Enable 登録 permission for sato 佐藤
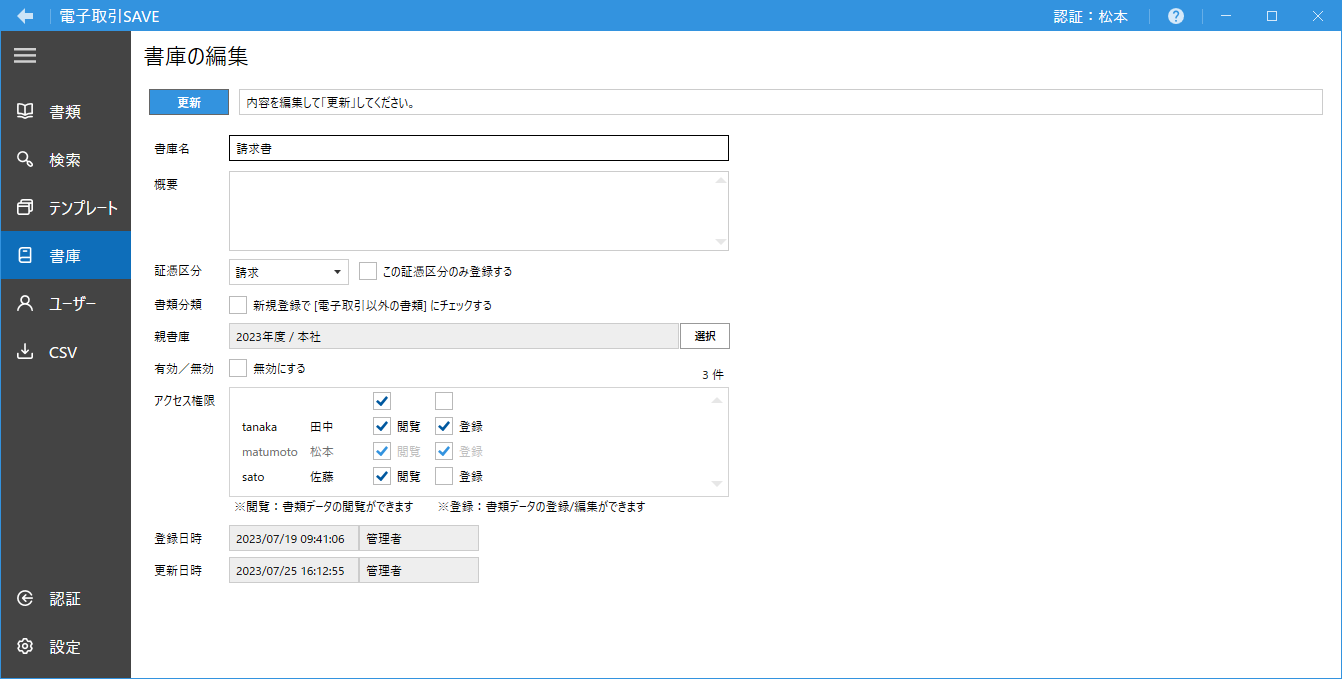The image size is (1342, 679). pos(444,476)
